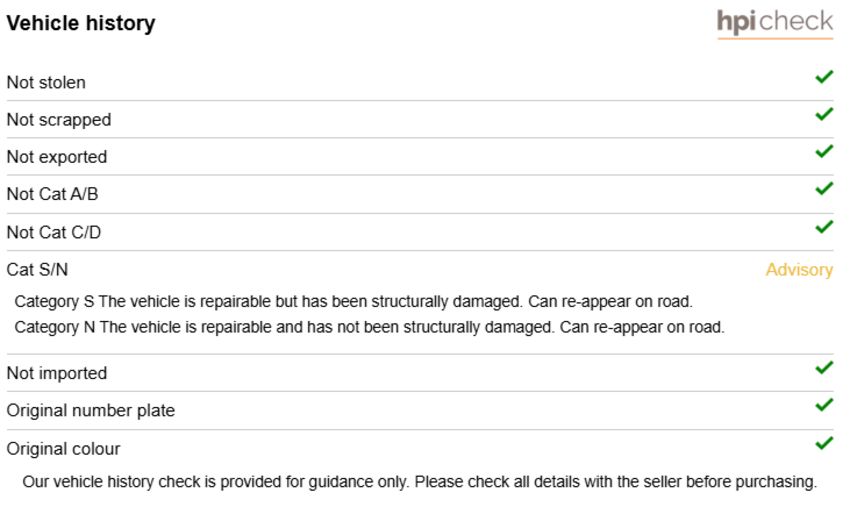This screenshot has width=850, height=507.
Task: Click the yellow Advisory label
Action: (799, 270)
